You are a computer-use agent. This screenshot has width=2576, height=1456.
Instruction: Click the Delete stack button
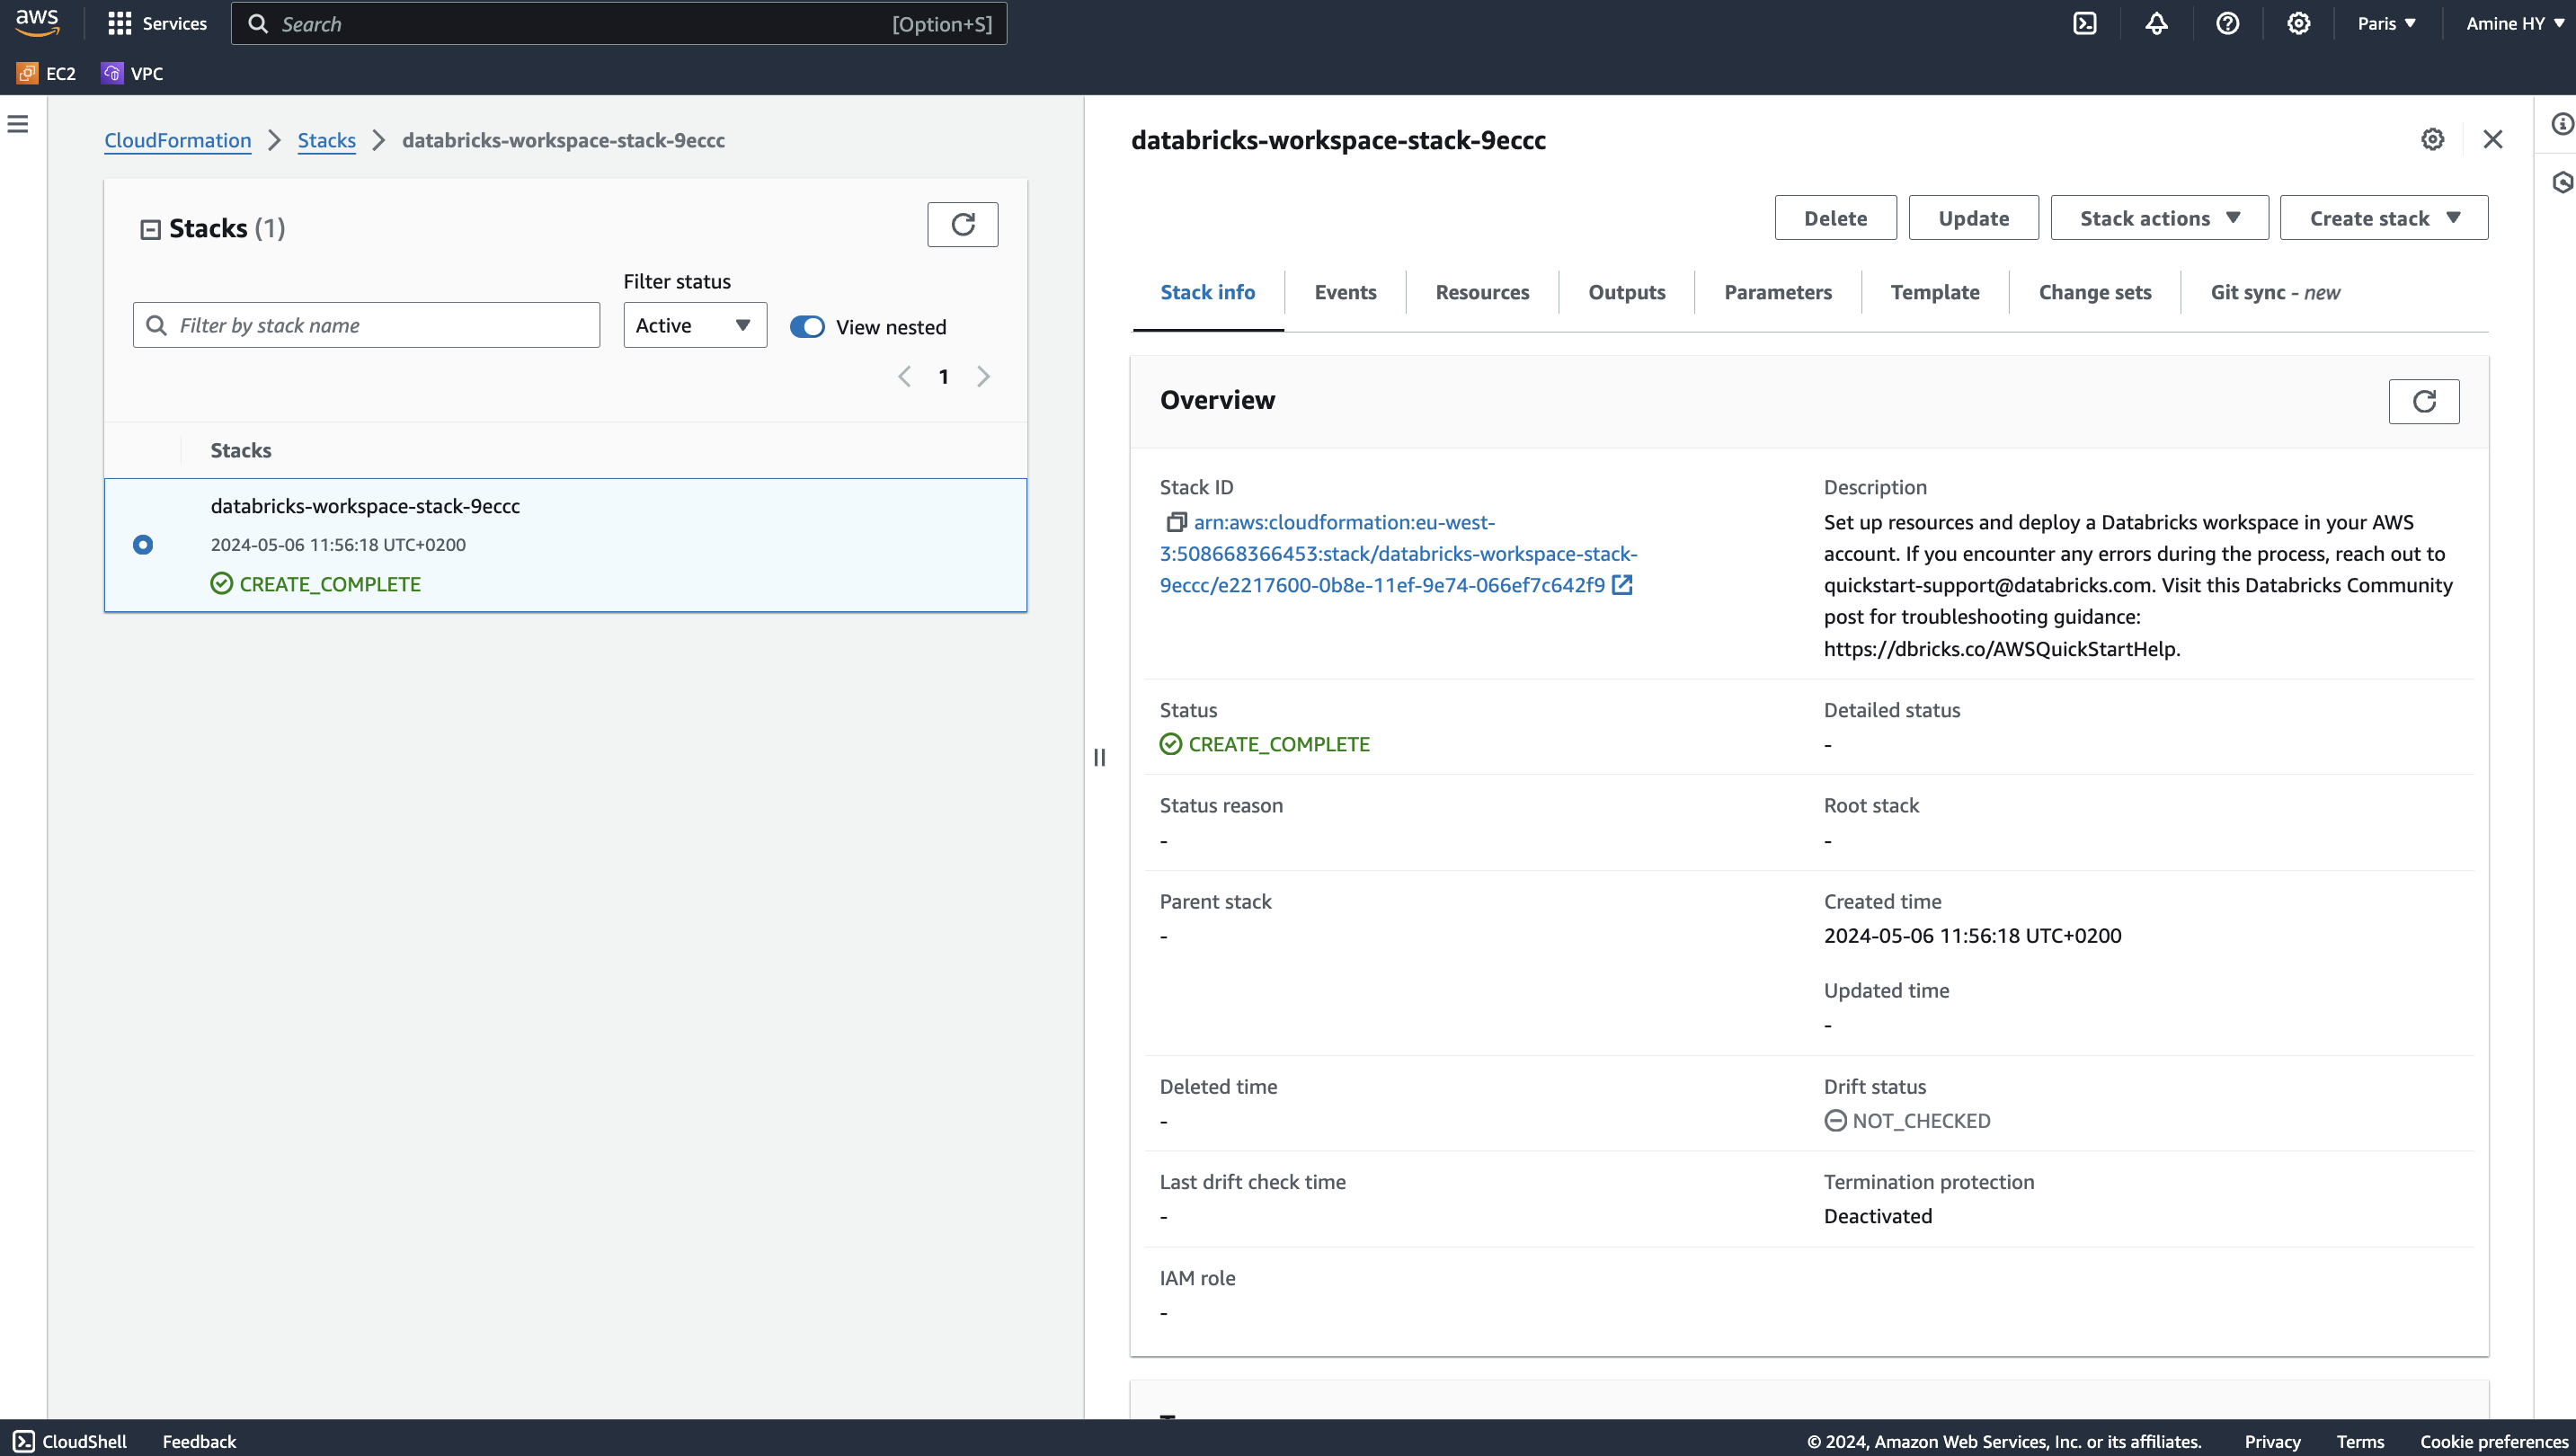[1835, 218]
